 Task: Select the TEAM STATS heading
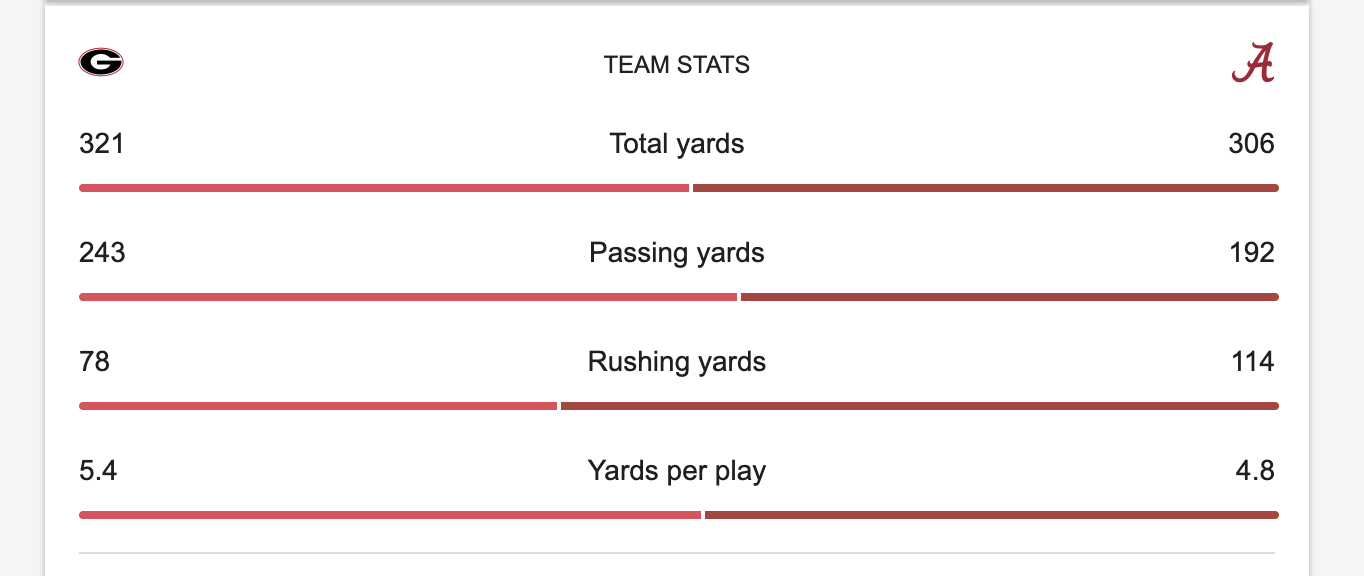point(677,65)
